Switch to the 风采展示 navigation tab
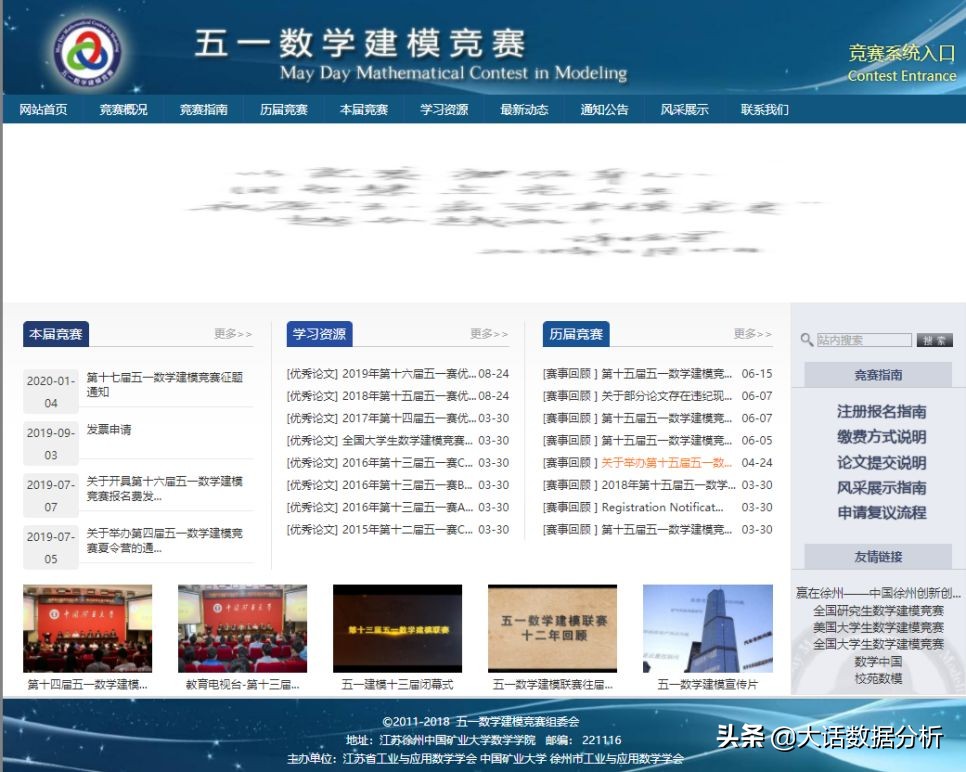The height and width of the screenshot is (772, 966). click(x=684, y=110)
